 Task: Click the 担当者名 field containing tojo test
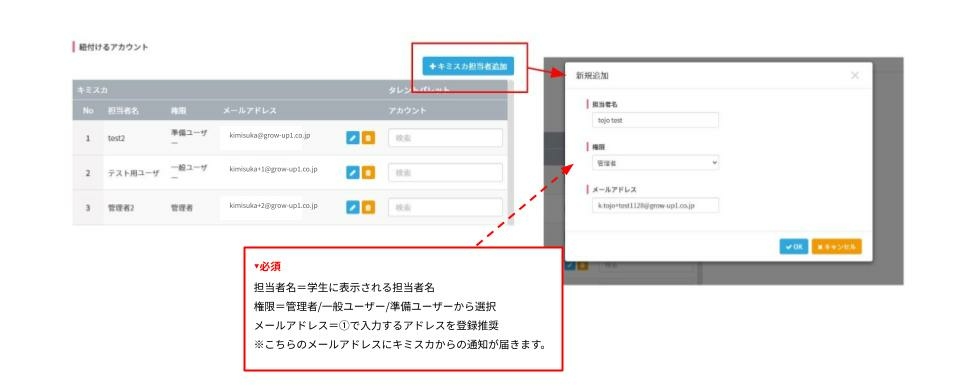pos(655,120)
